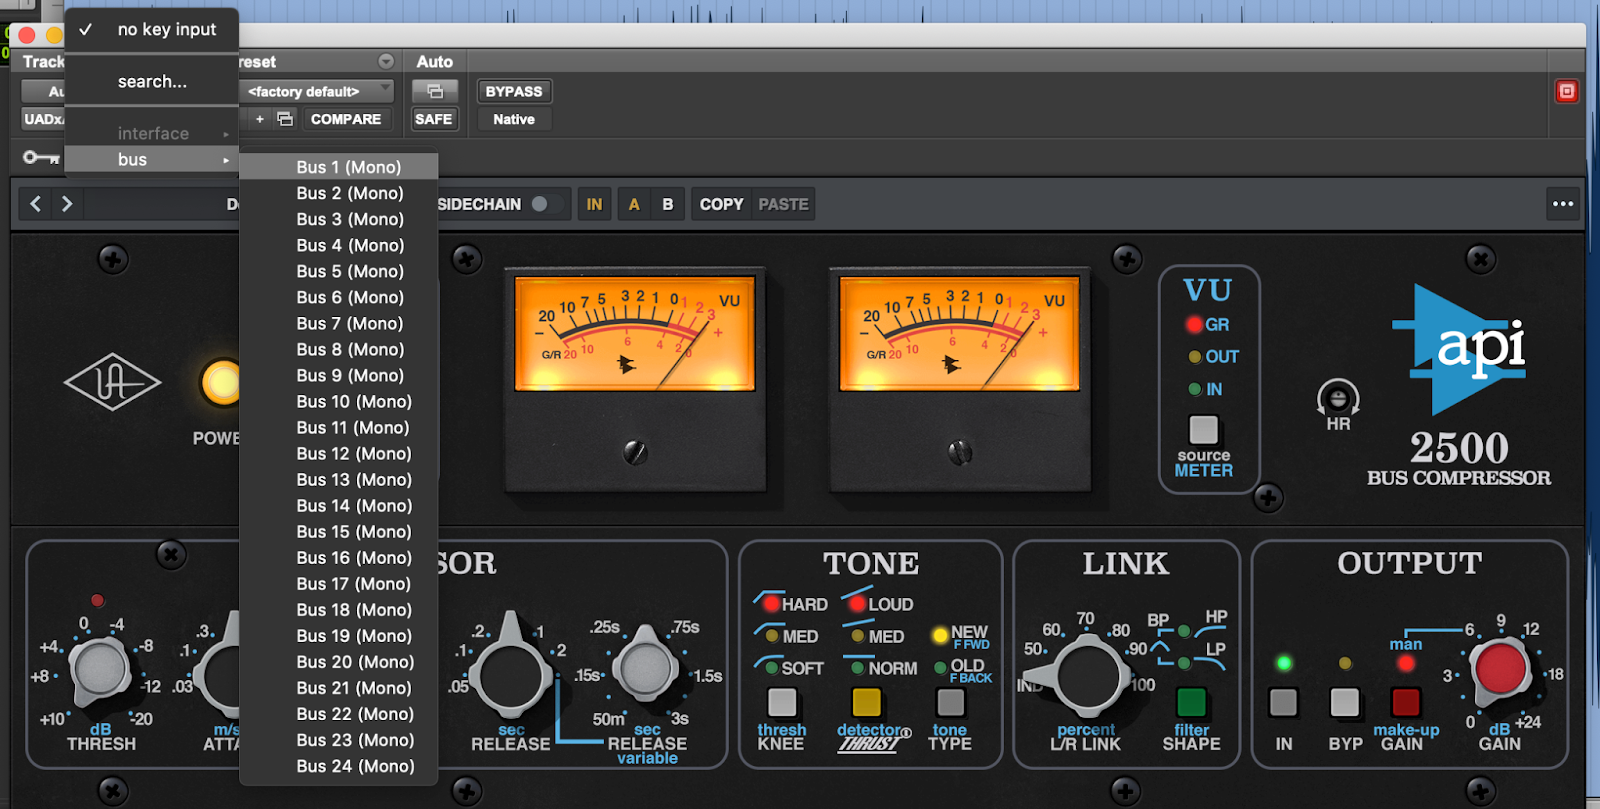Open the plug-in automation enable window icon

435,91
